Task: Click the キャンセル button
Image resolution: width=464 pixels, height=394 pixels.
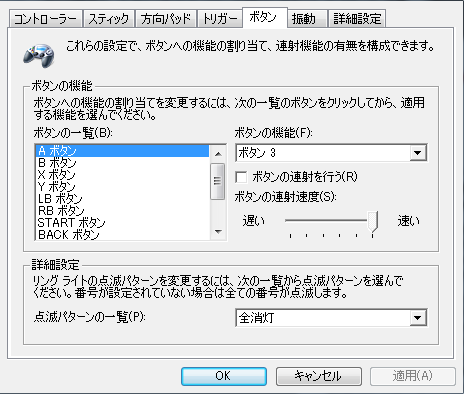Action: click(x=319, y=376)
